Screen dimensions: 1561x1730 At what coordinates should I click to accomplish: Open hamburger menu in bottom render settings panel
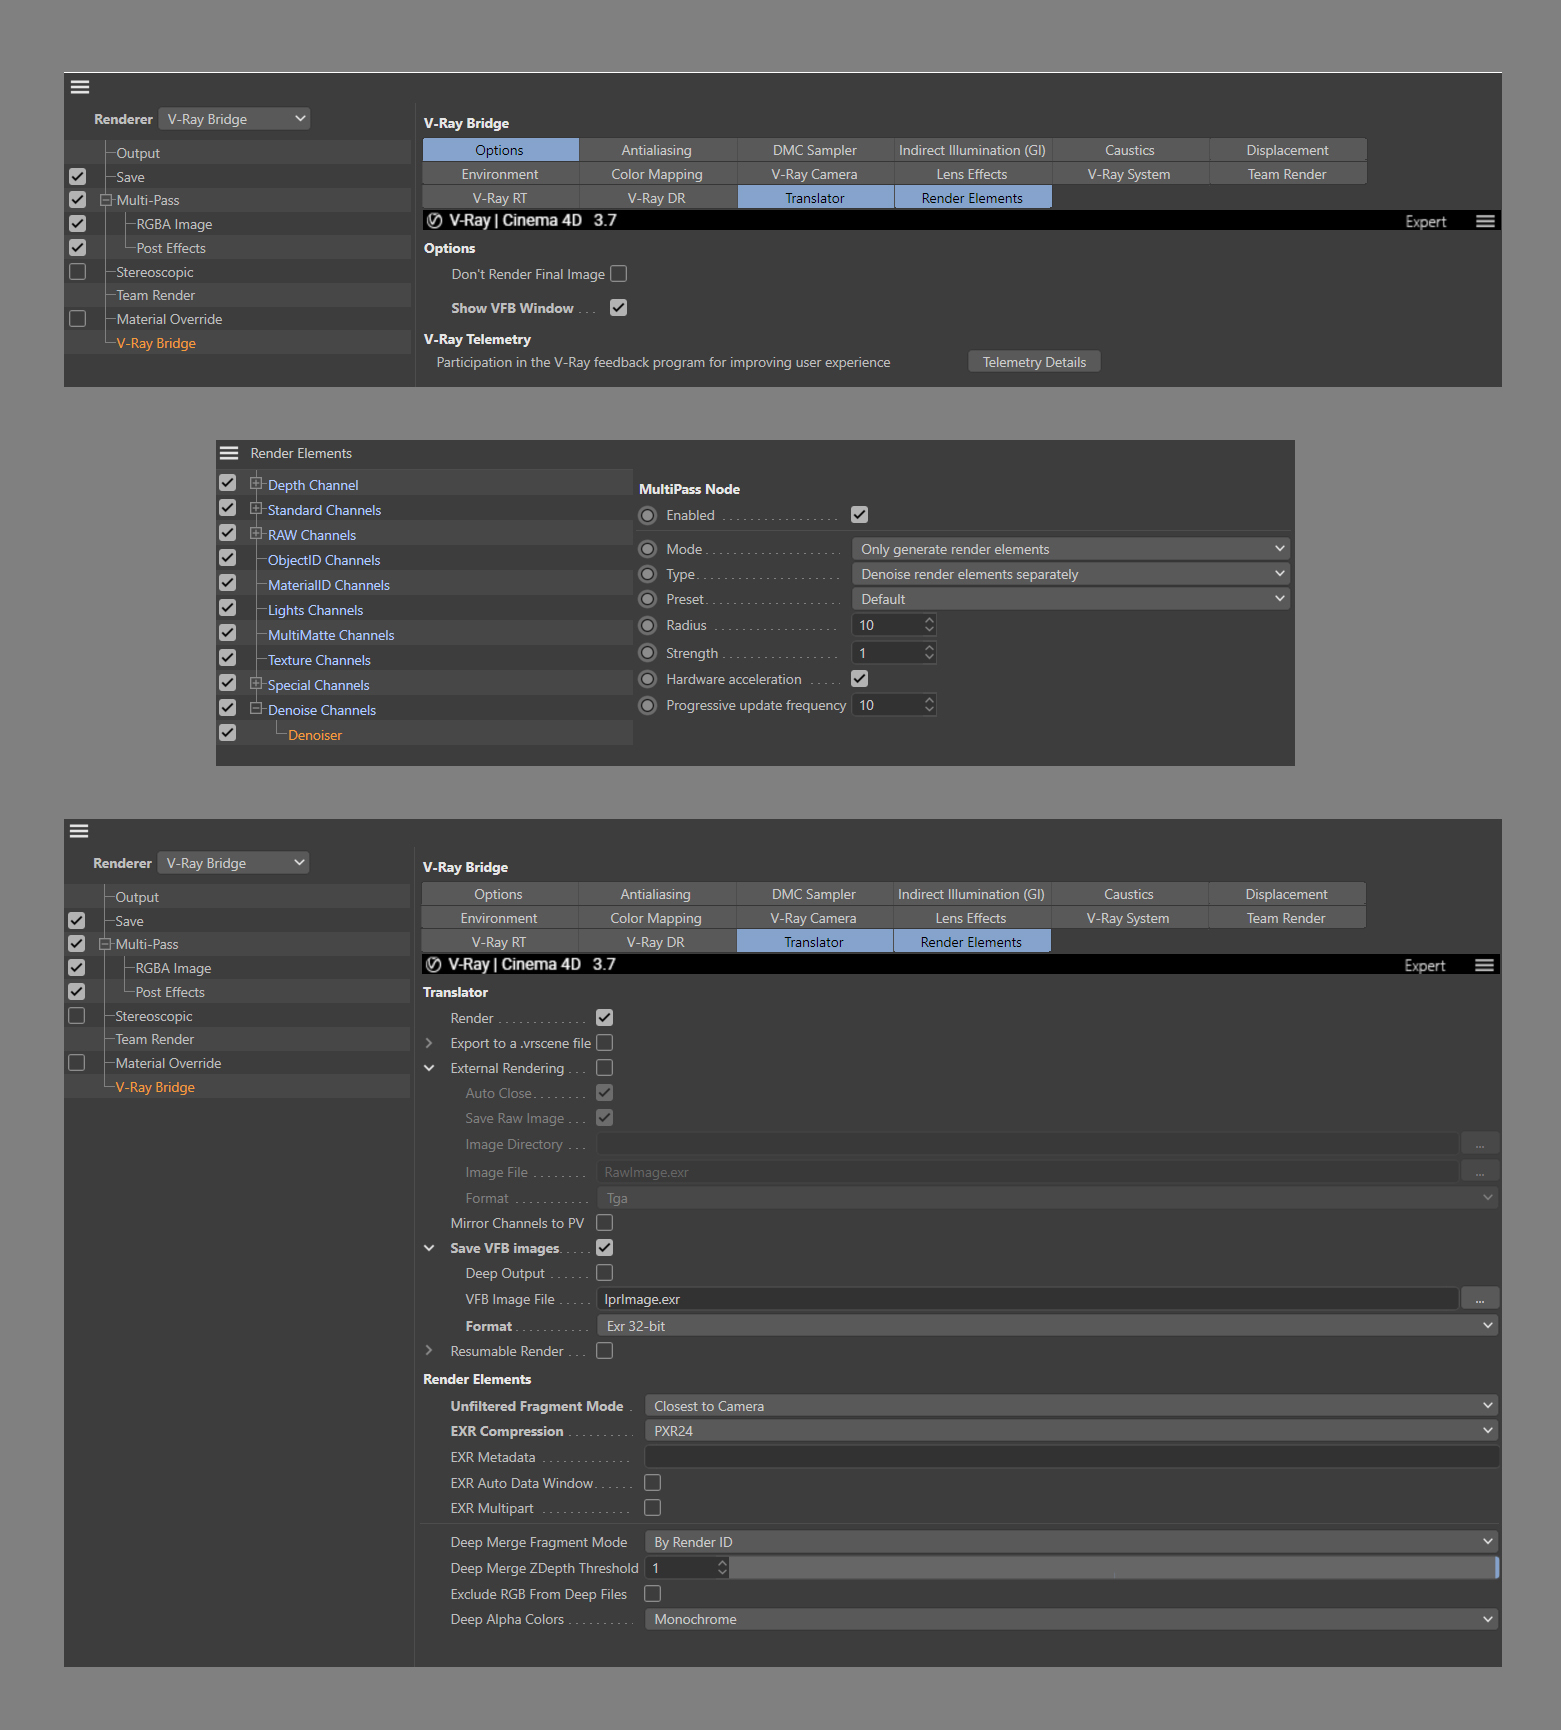click(79, 831)
